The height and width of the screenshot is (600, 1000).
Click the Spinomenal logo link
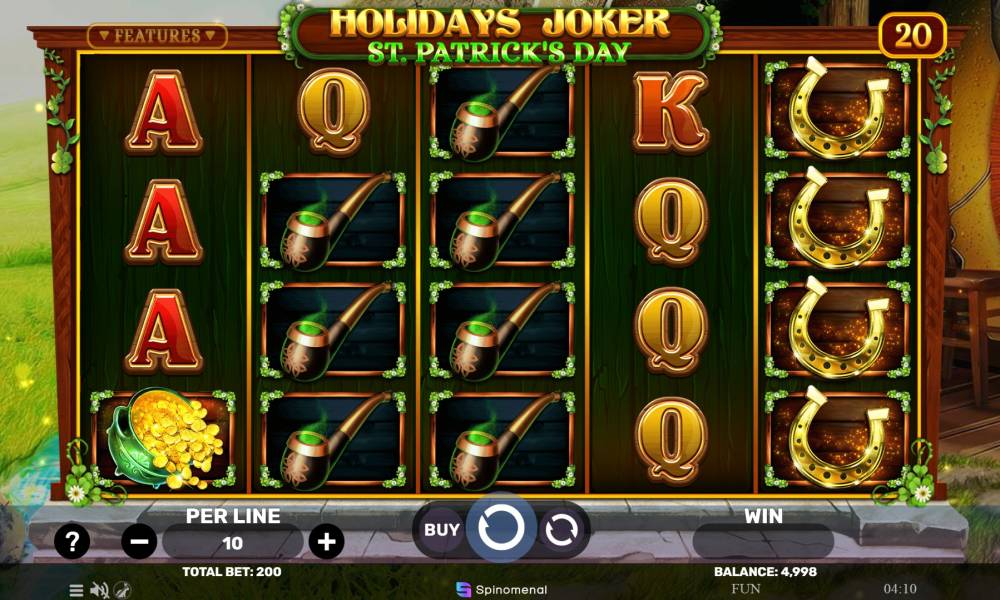[x=502, y=590]
